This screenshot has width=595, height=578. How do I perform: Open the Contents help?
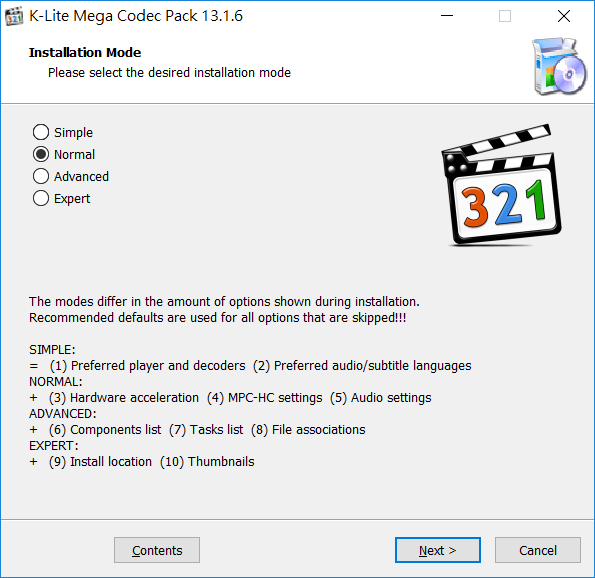pos(157,550)
